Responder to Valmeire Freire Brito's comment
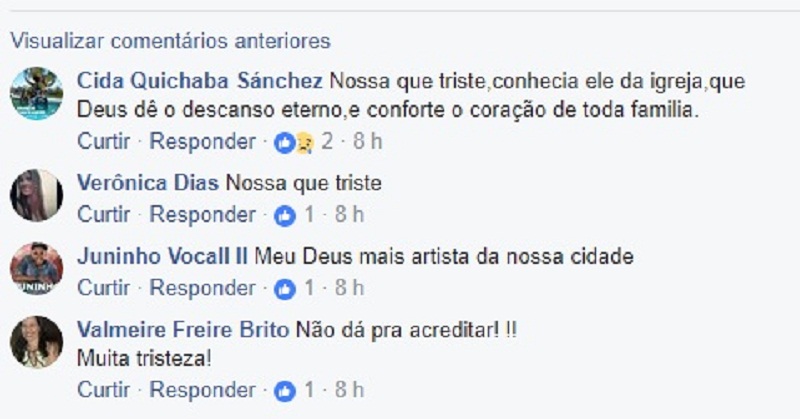 pyautogui.click(x=203, y=389)
